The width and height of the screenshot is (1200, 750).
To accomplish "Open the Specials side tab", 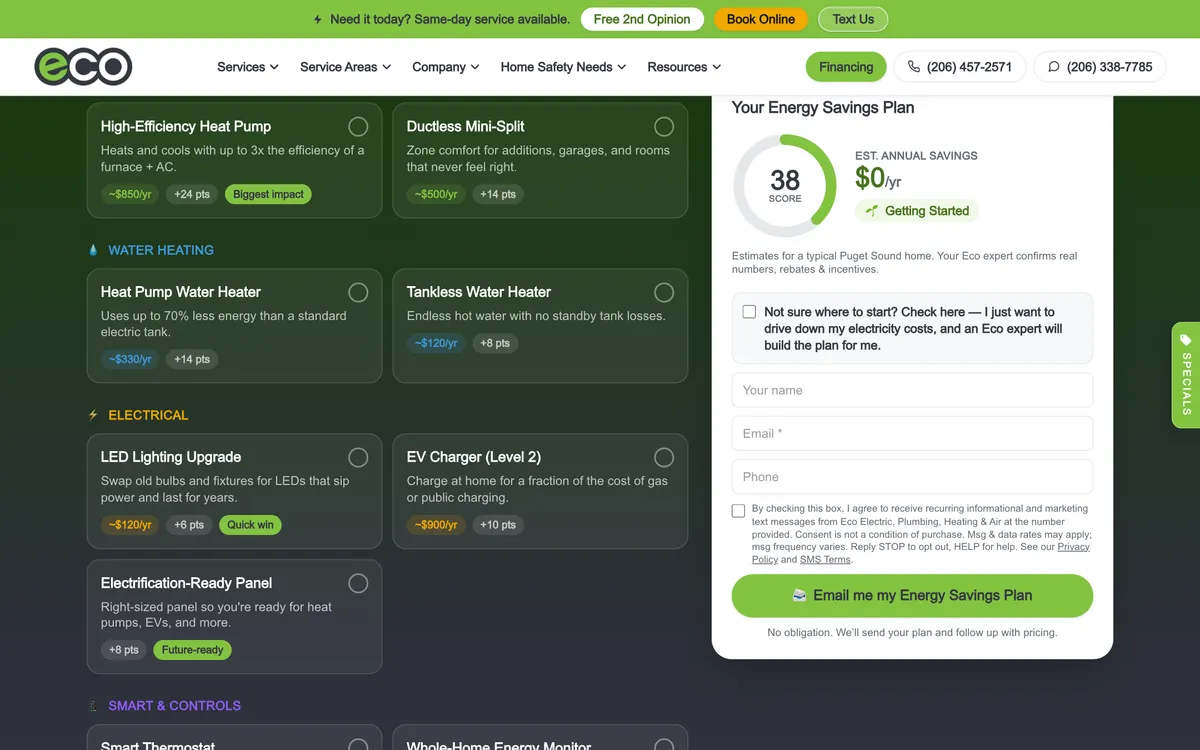I will [1186, 375].
